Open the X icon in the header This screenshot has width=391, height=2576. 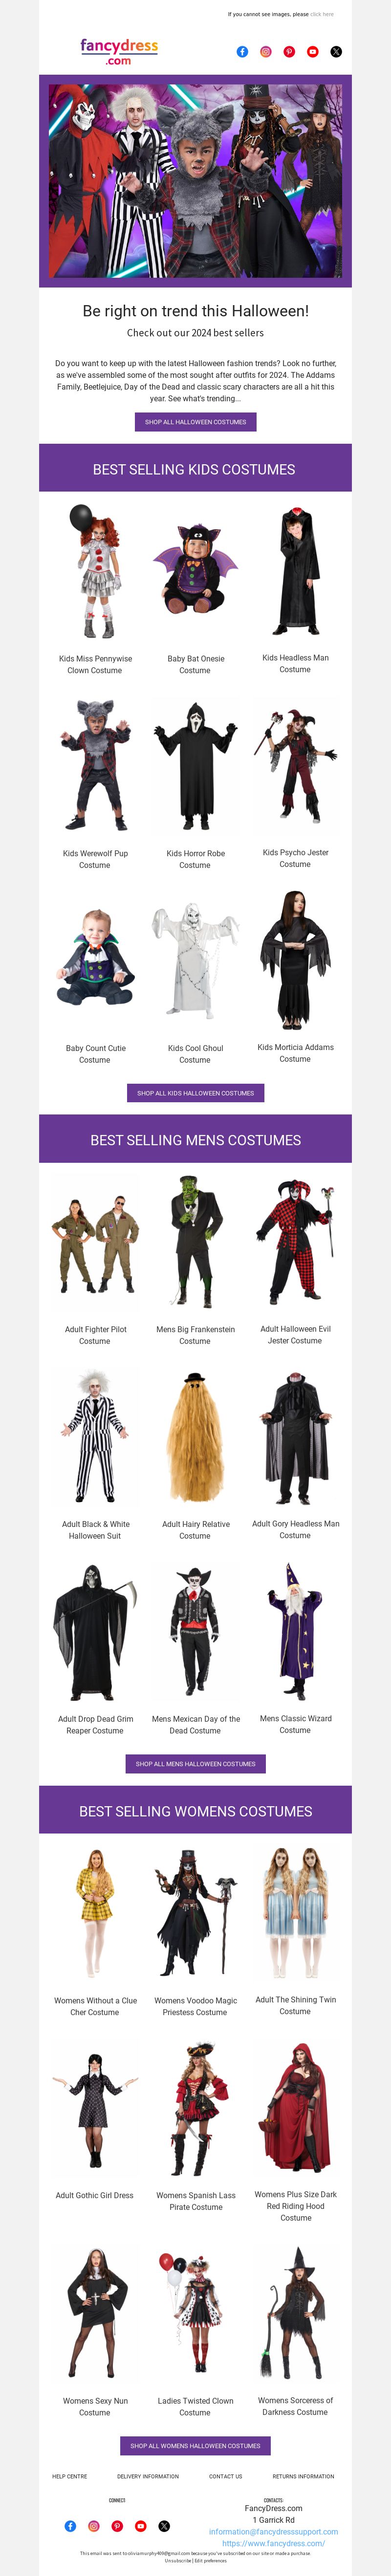coord(336,52)
